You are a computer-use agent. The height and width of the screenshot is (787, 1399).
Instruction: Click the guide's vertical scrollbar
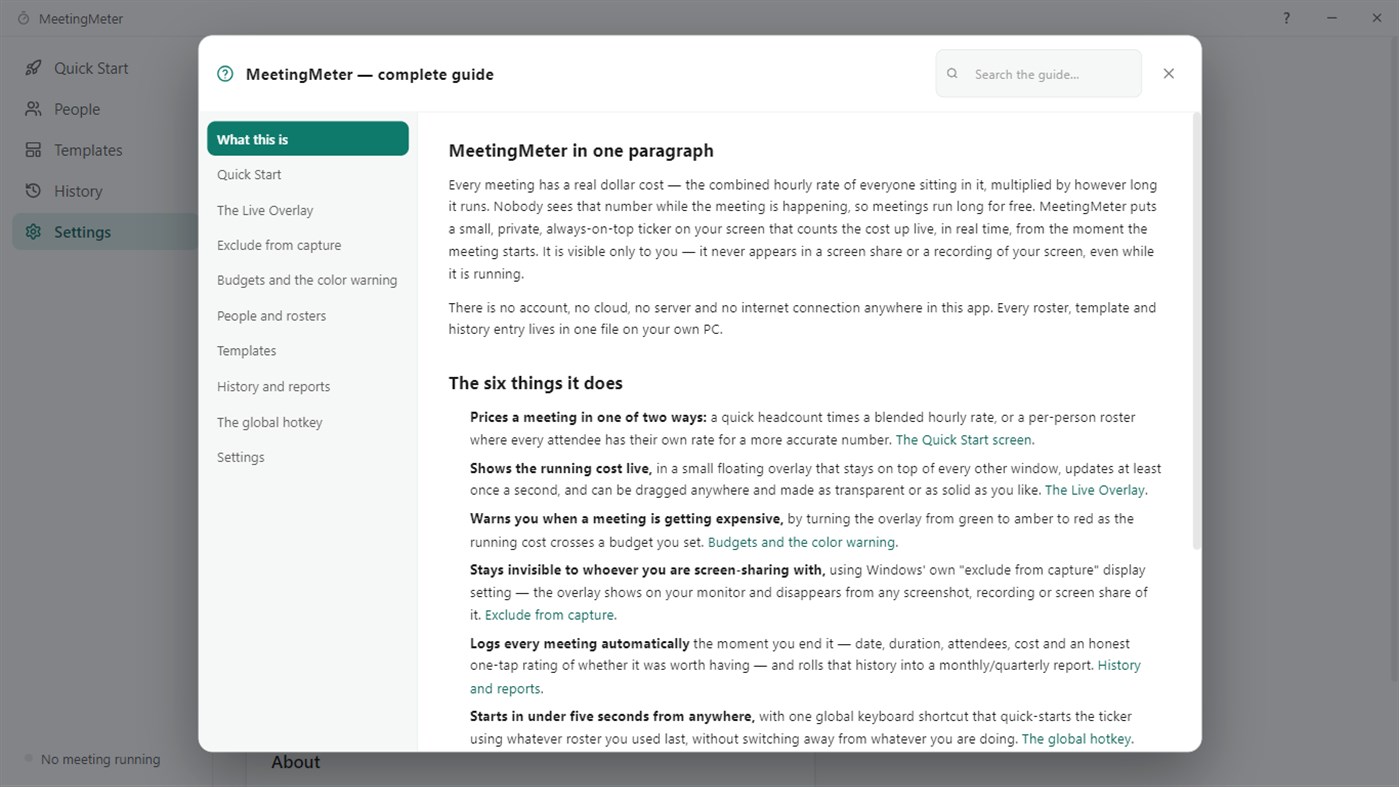[1196, 330]
